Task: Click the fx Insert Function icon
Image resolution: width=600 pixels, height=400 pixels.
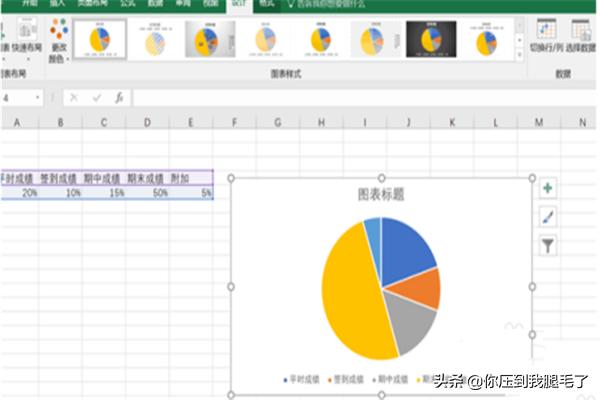Action: (x=119, y=98)
